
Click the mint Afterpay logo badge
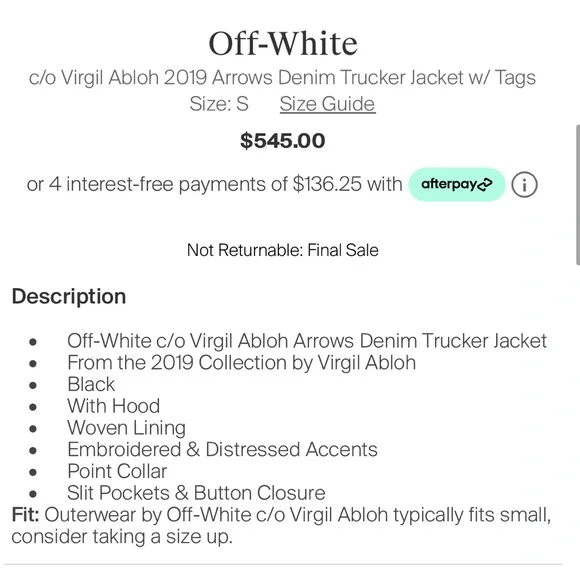coord(457,184)
